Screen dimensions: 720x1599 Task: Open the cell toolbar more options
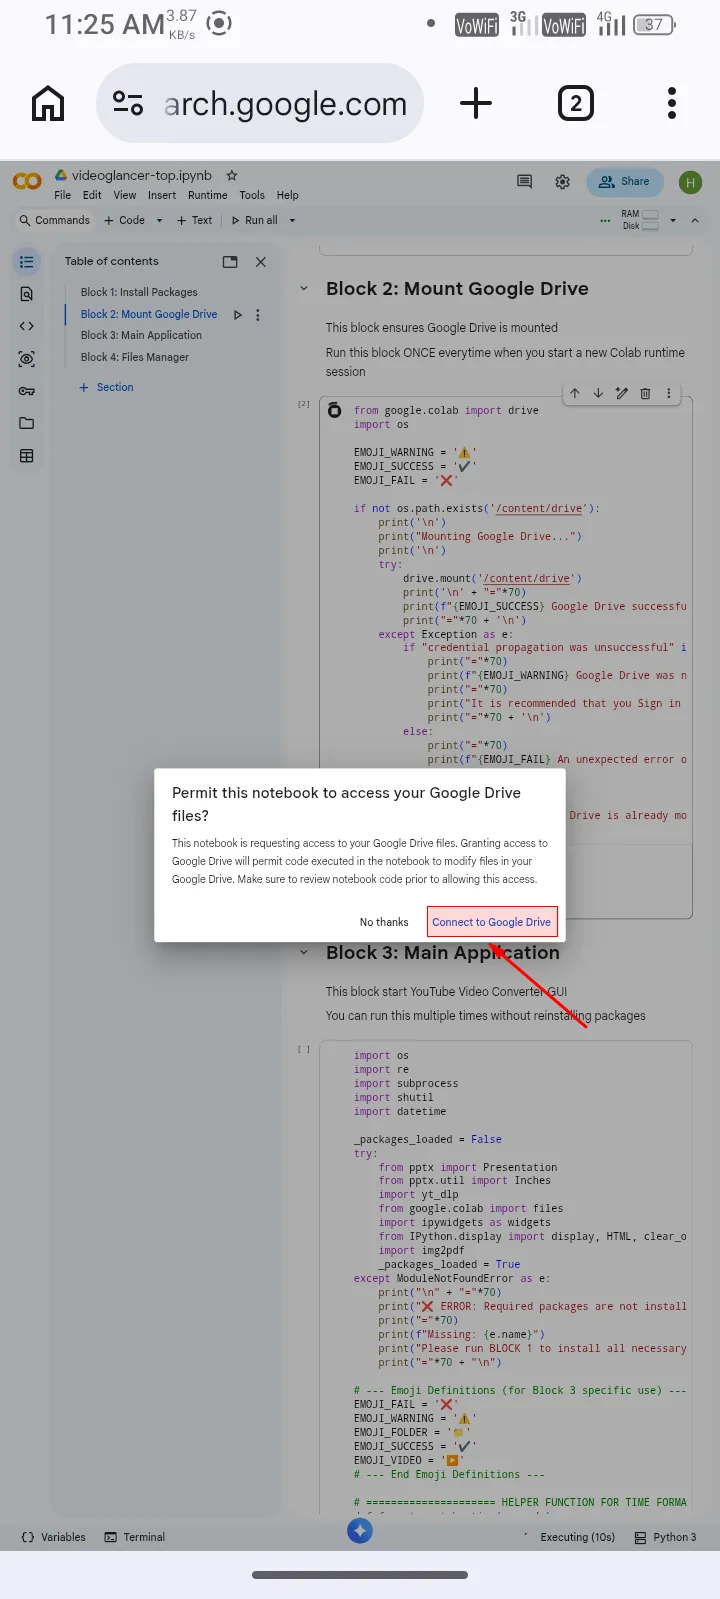pyautogui.click(x=669, y=393)
